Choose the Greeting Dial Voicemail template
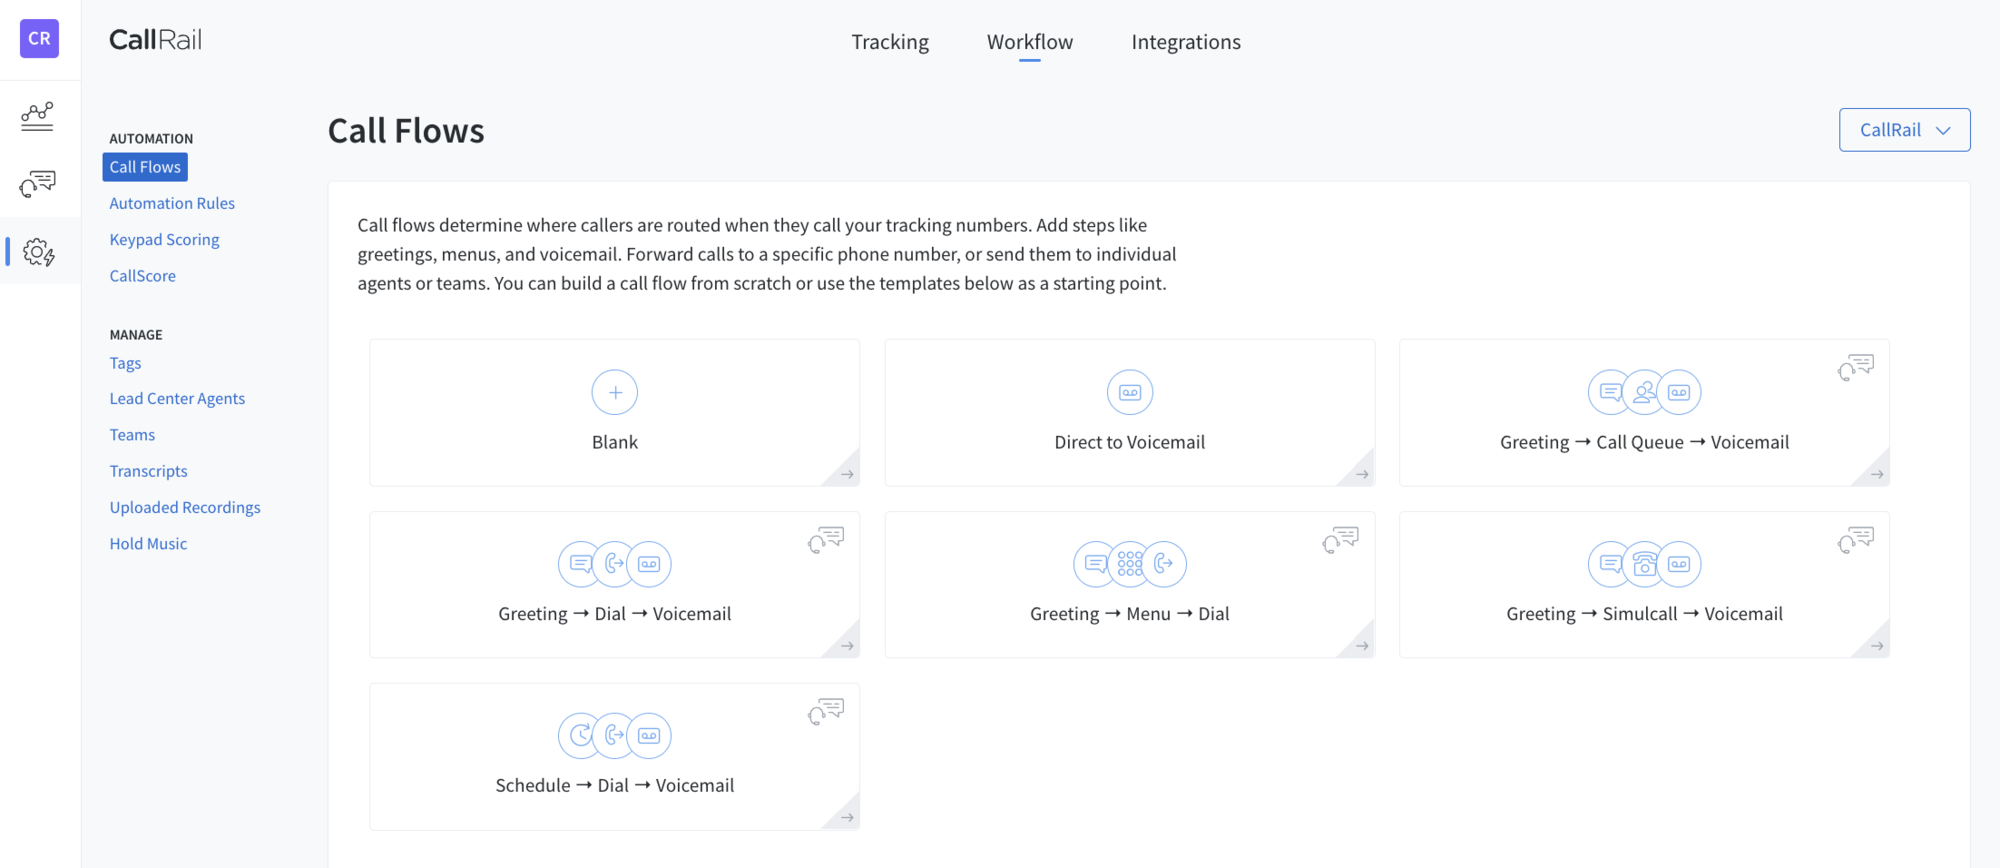 click(x=614, y=614)
